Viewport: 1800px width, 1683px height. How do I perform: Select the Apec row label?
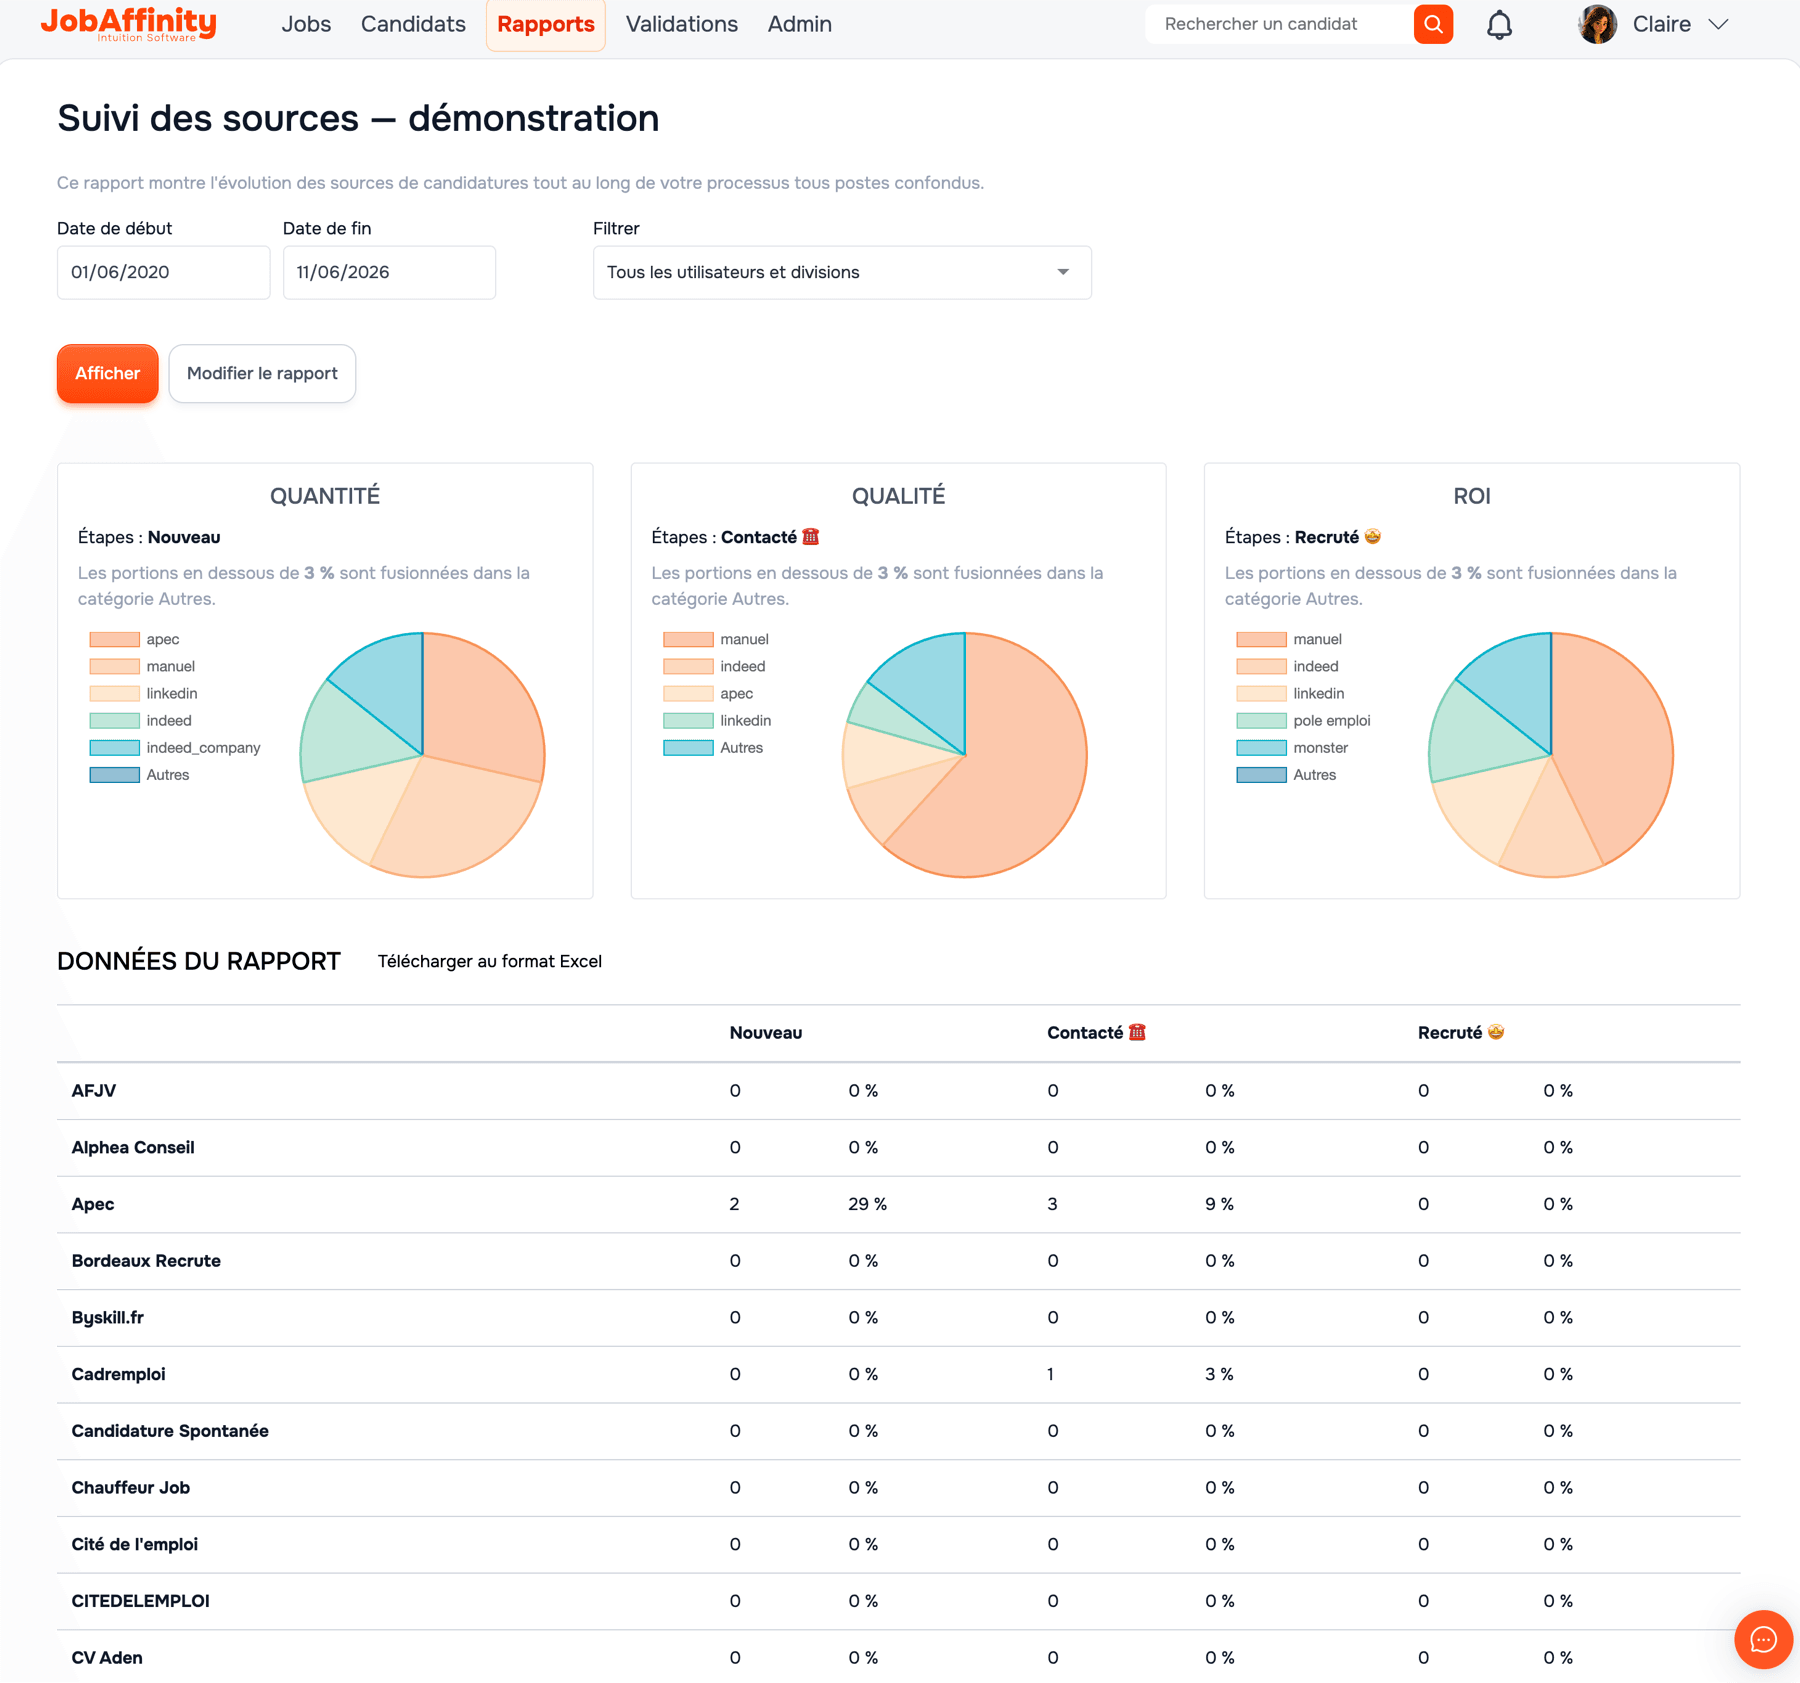(x=93, y=1204)
